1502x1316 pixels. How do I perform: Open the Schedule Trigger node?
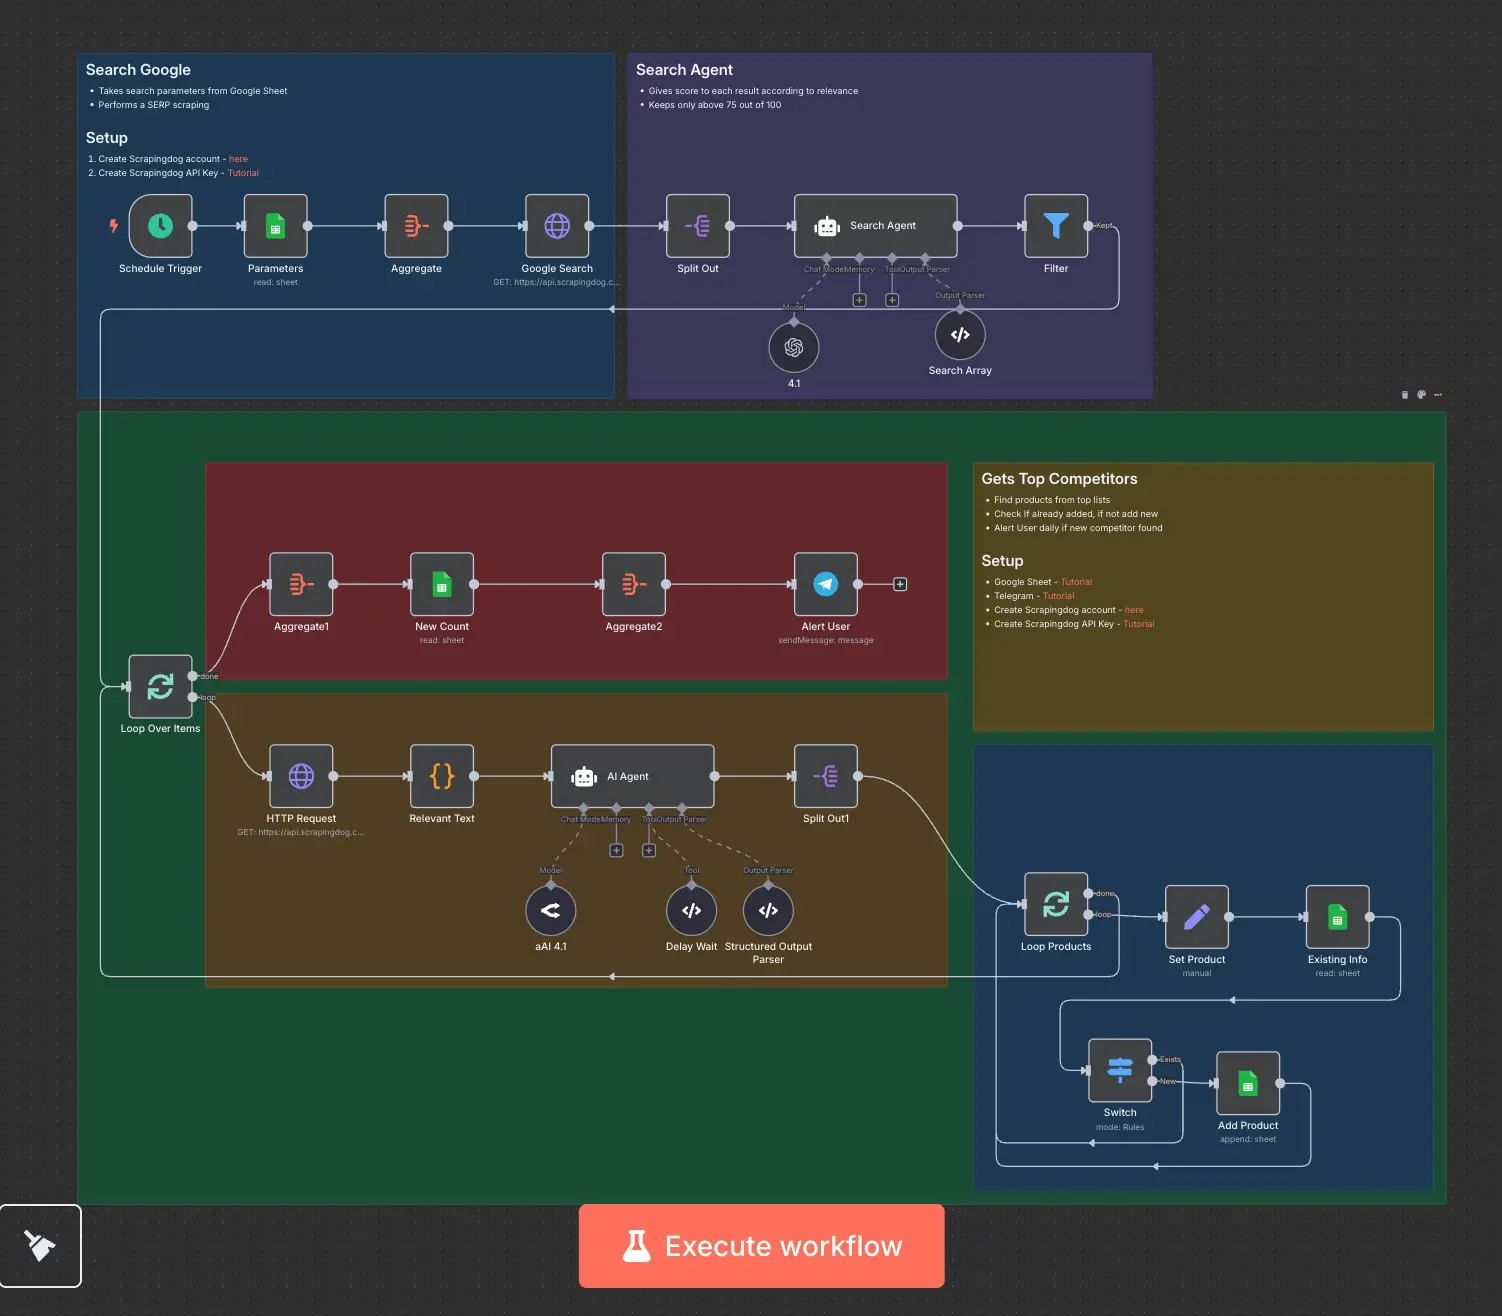click(x=160, y=227)
